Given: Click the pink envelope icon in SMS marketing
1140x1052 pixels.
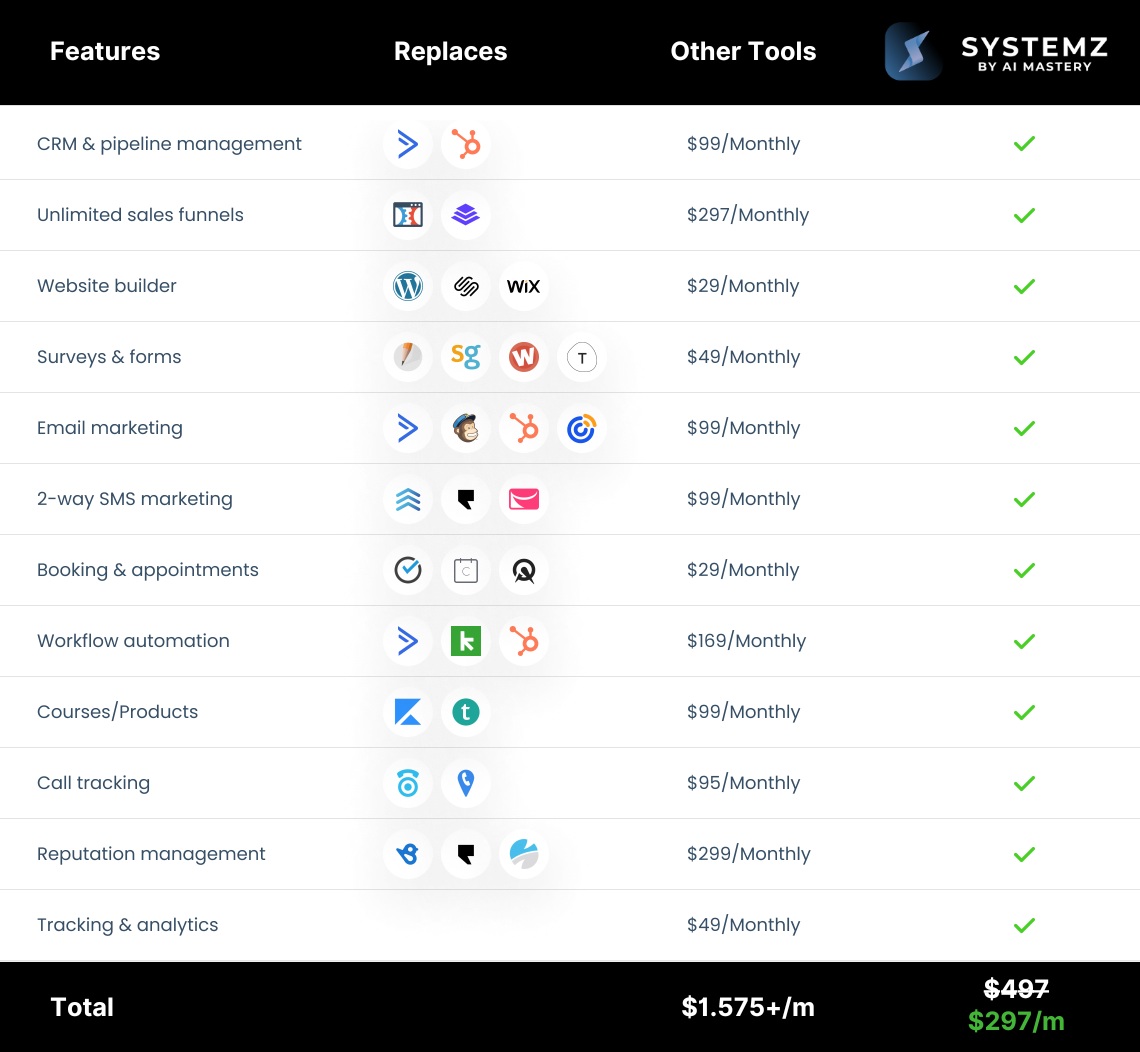Looking at the screenshot, I should coord(523,499).
